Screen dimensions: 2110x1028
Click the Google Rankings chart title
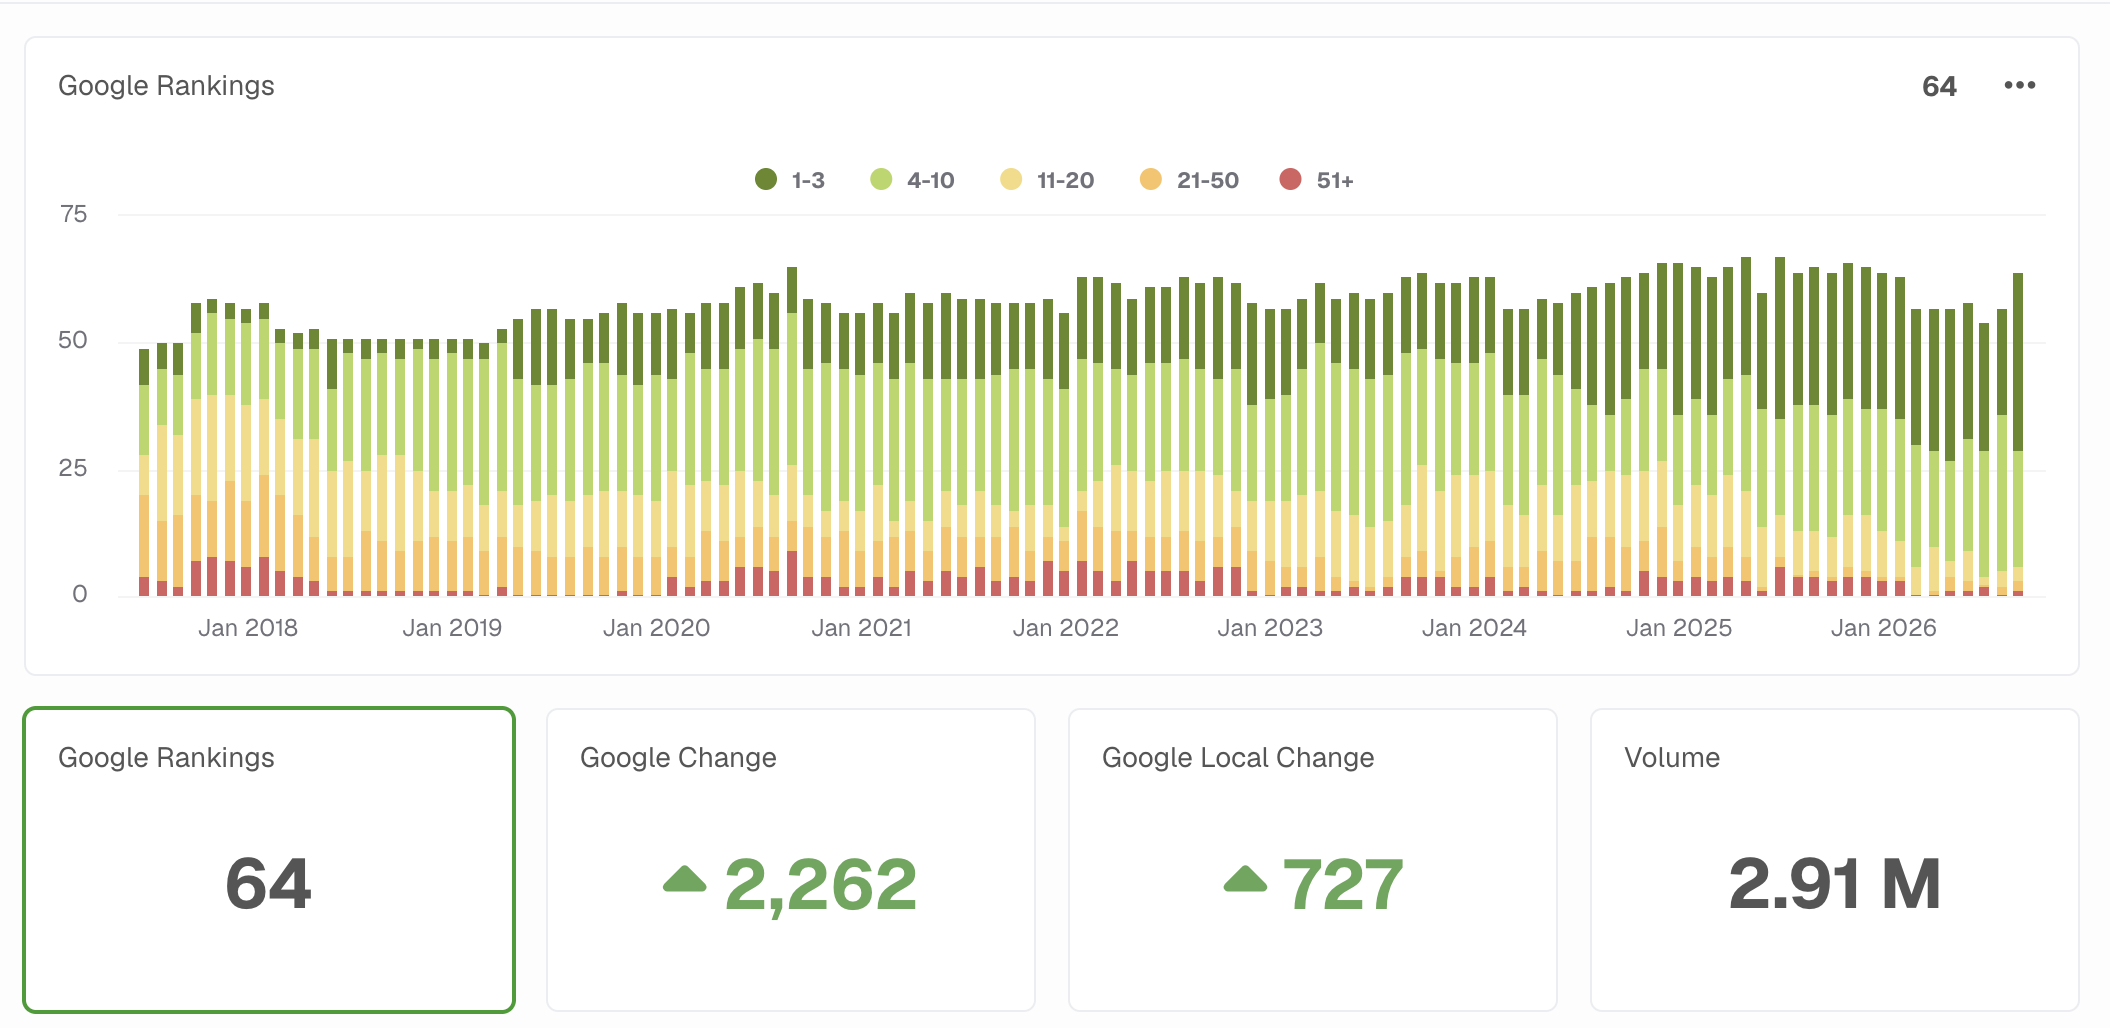[x=166, y=86]
